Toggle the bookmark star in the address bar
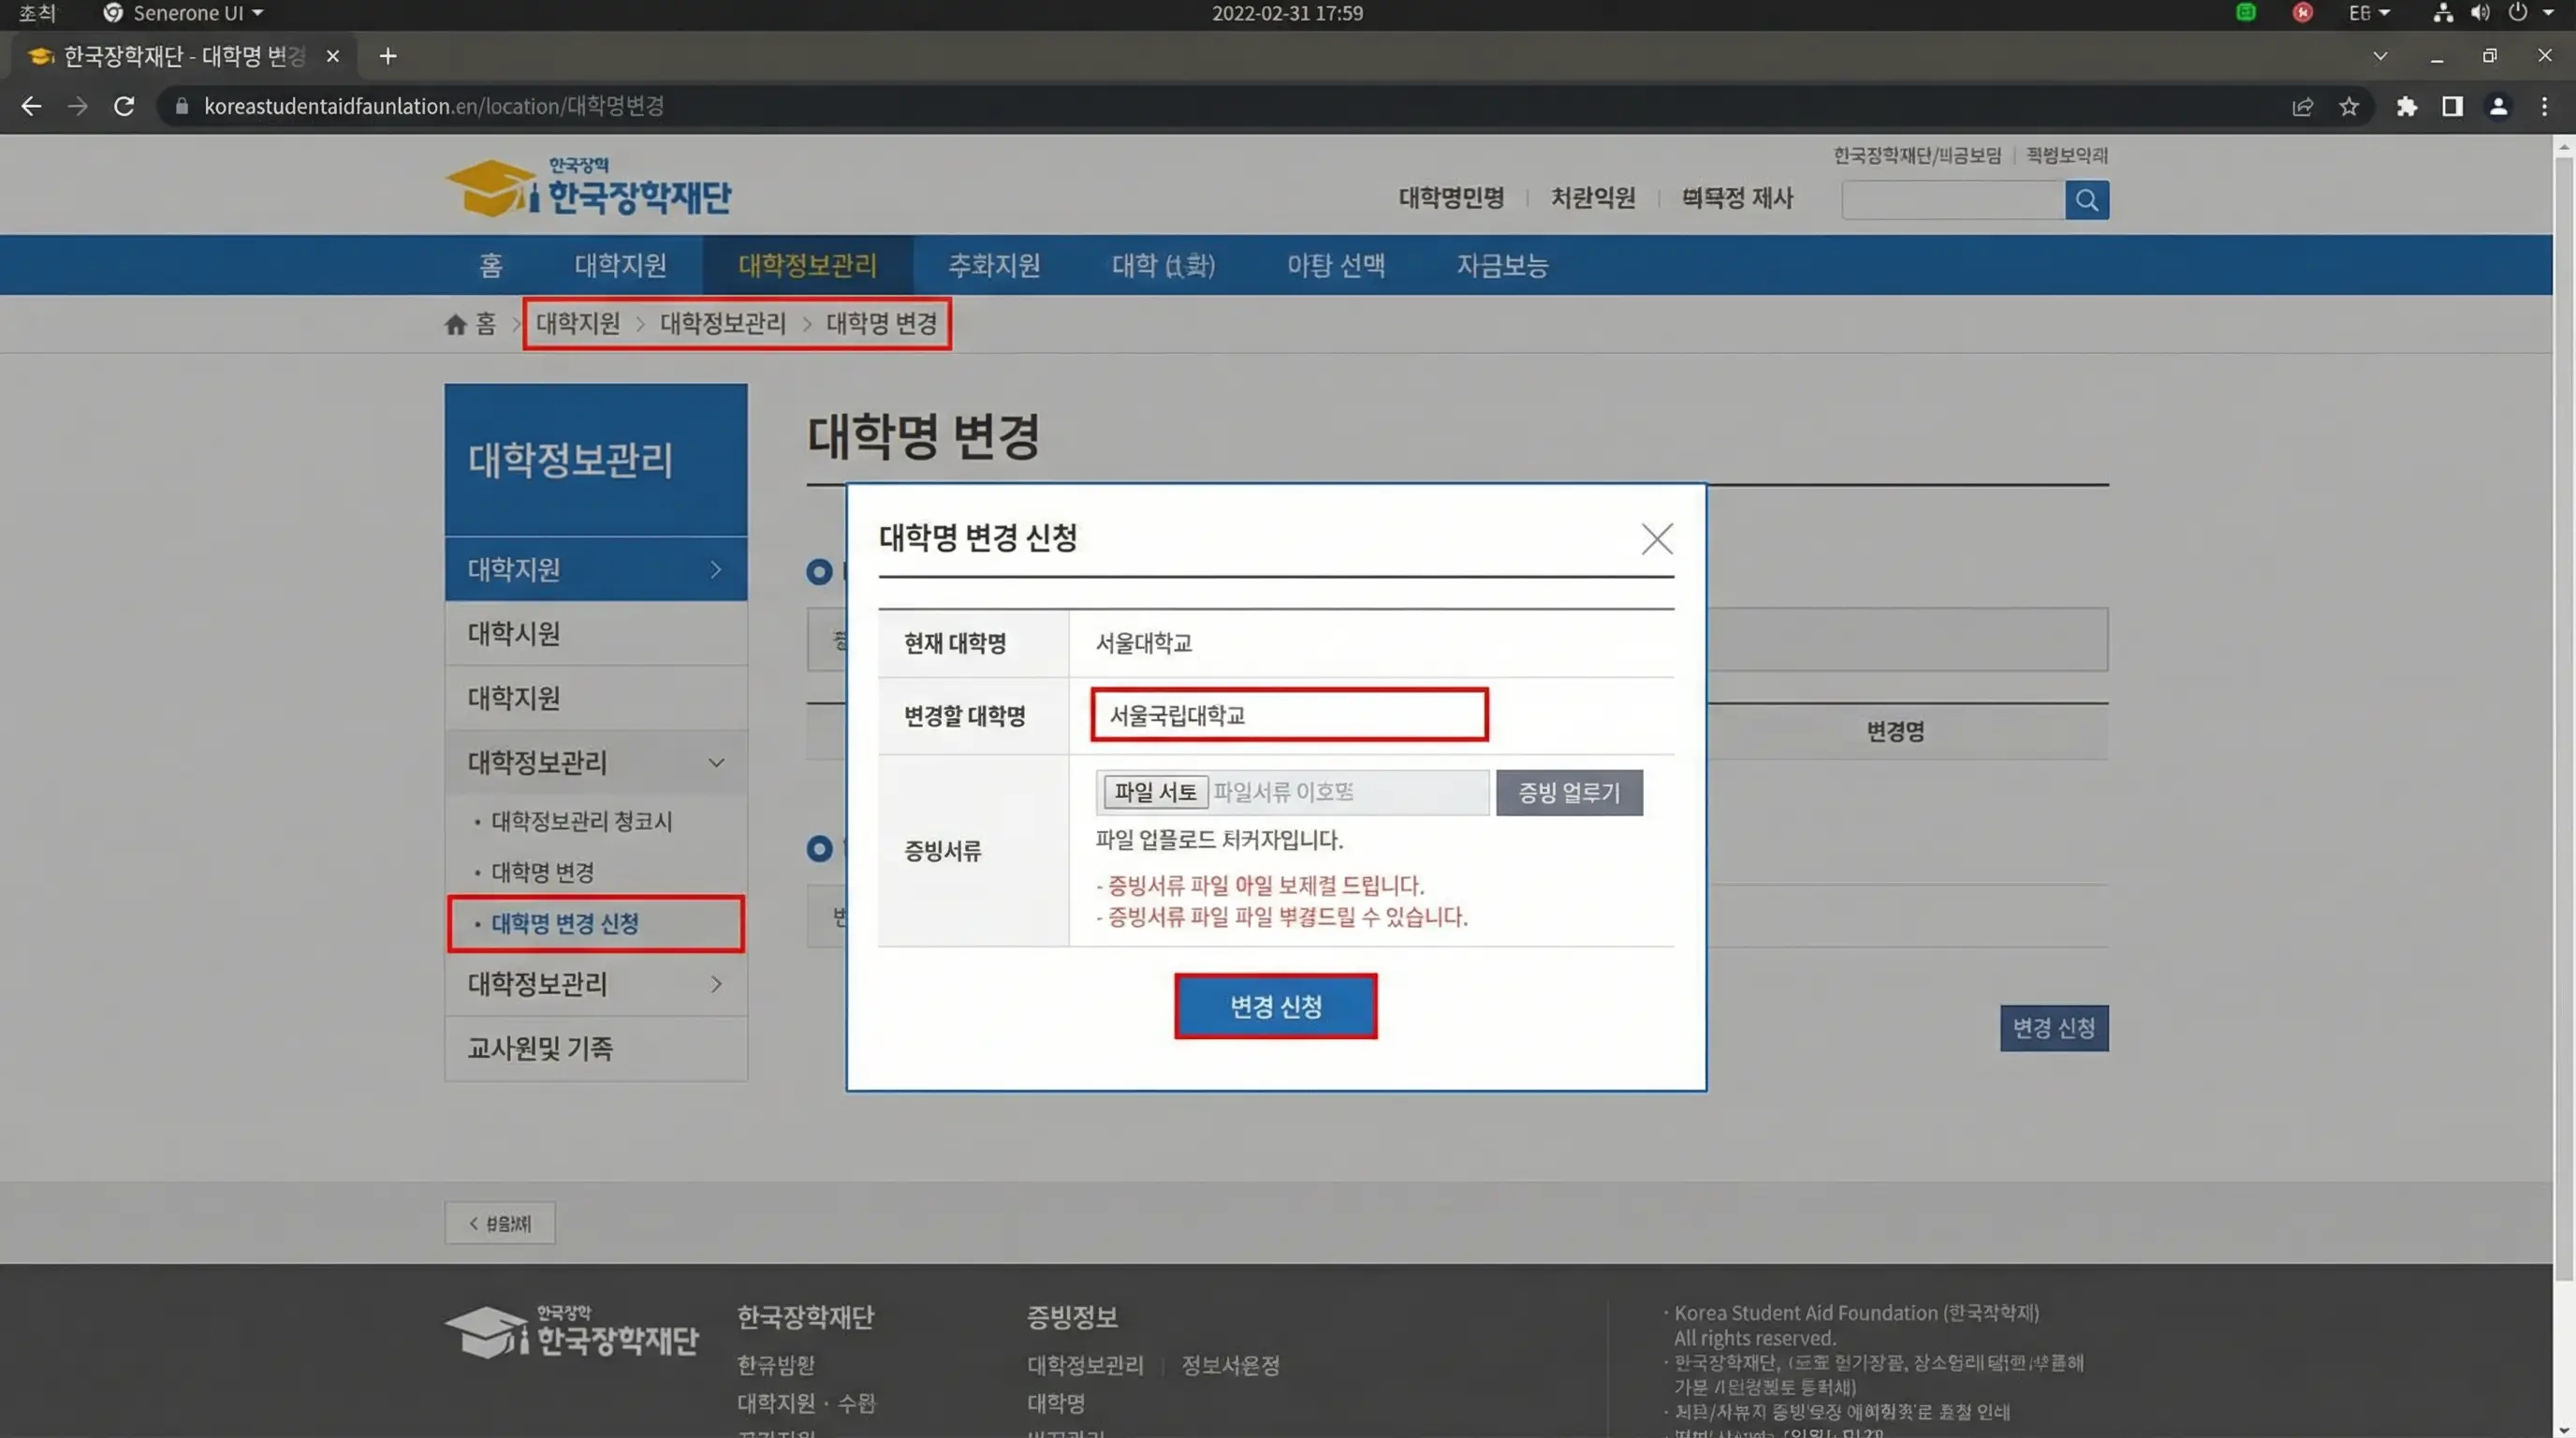Viewport: 2576px width, 1438px height. (x=2350, y=106)
